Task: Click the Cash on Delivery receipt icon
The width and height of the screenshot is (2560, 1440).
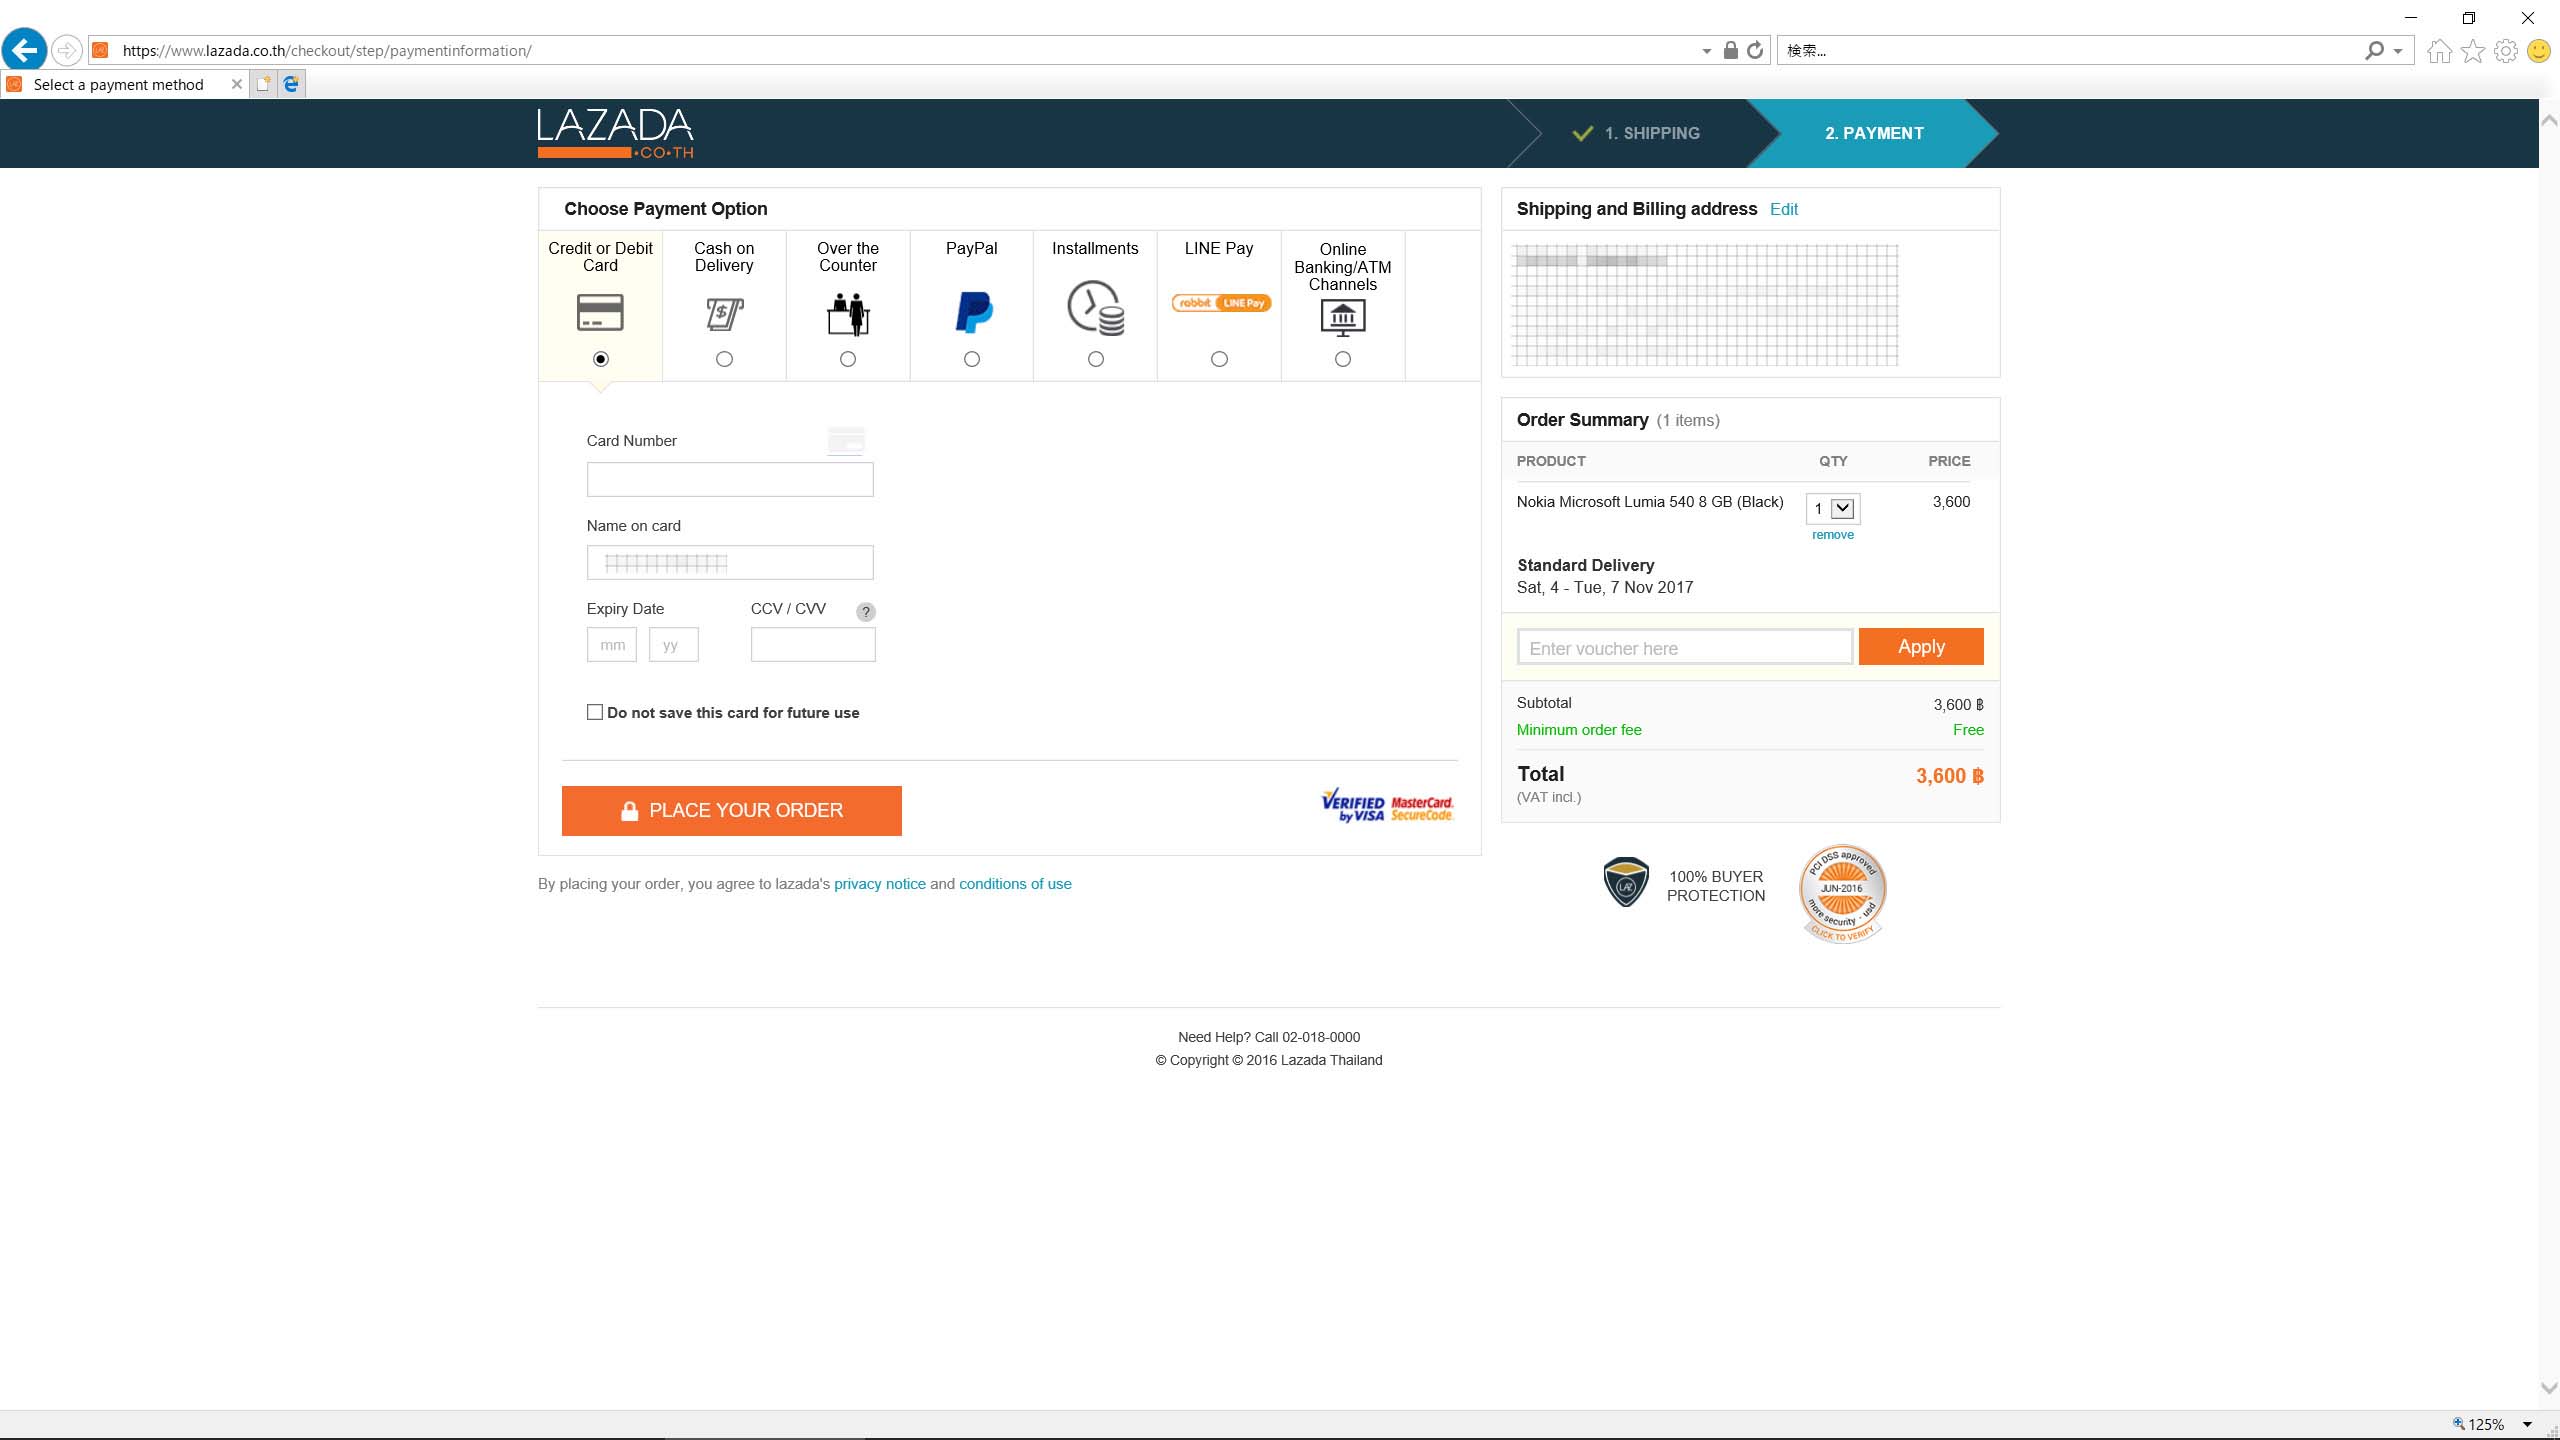Action: pos(724,313)
